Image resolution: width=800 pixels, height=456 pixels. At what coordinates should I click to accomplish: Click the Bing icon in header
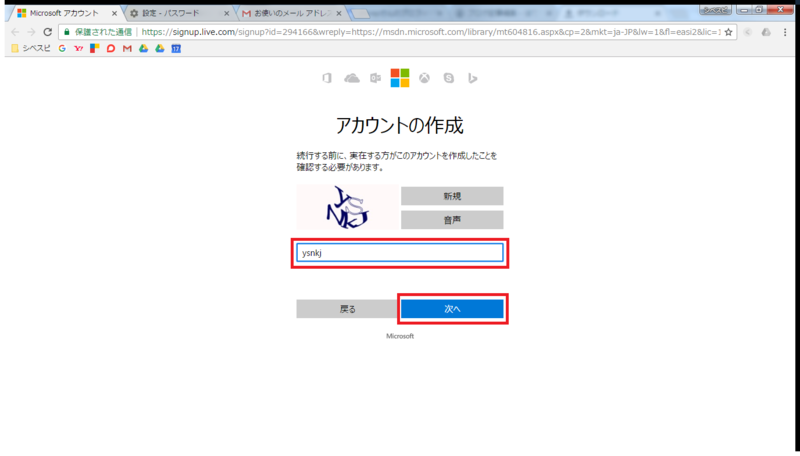pyautogui.click(x=472, y=78)
